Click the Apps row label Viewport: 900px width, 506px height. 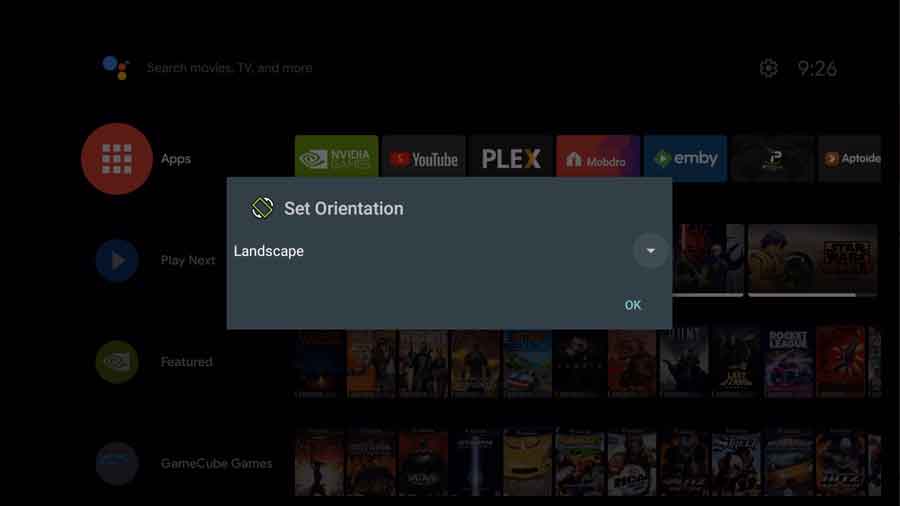pos(176,159)
